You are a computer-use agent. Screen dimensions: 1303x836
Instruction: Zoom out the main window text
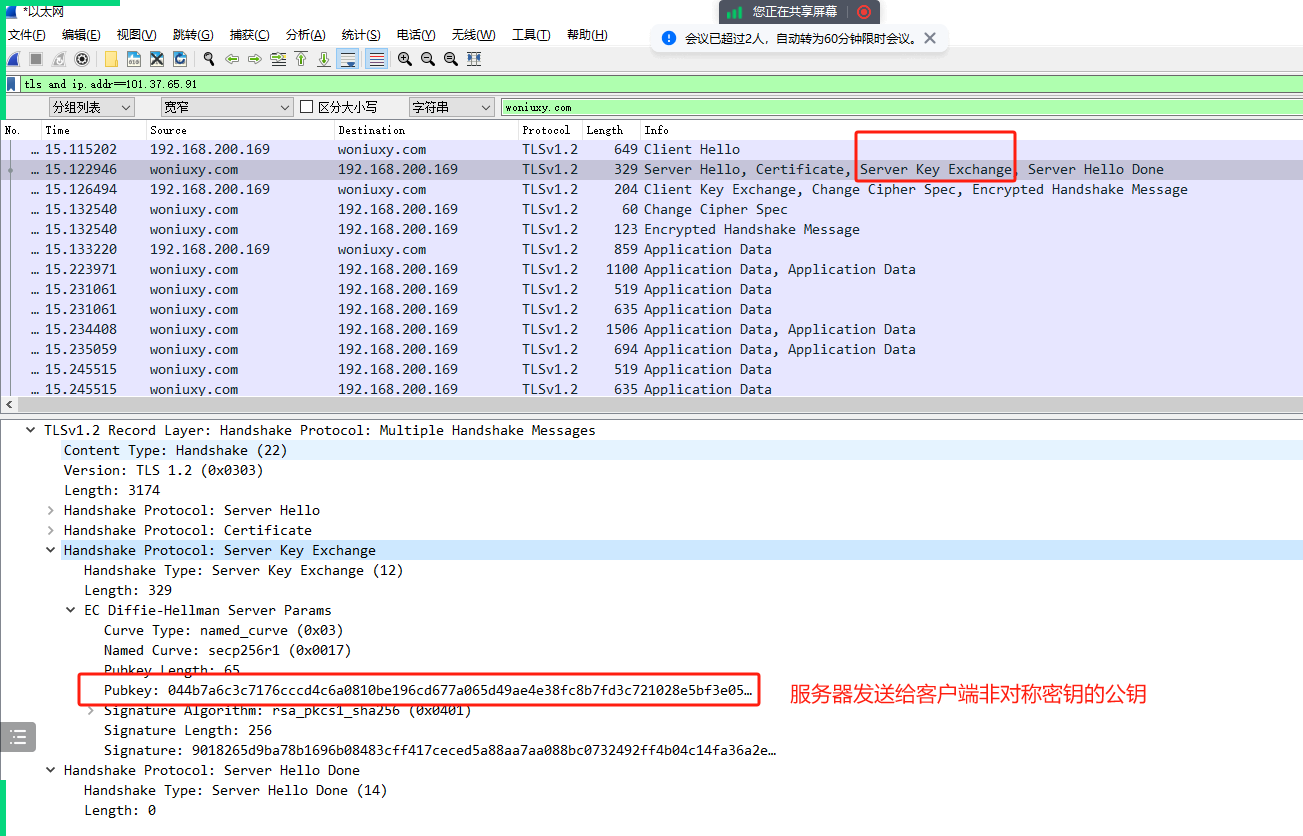click(x=428, y=59)
